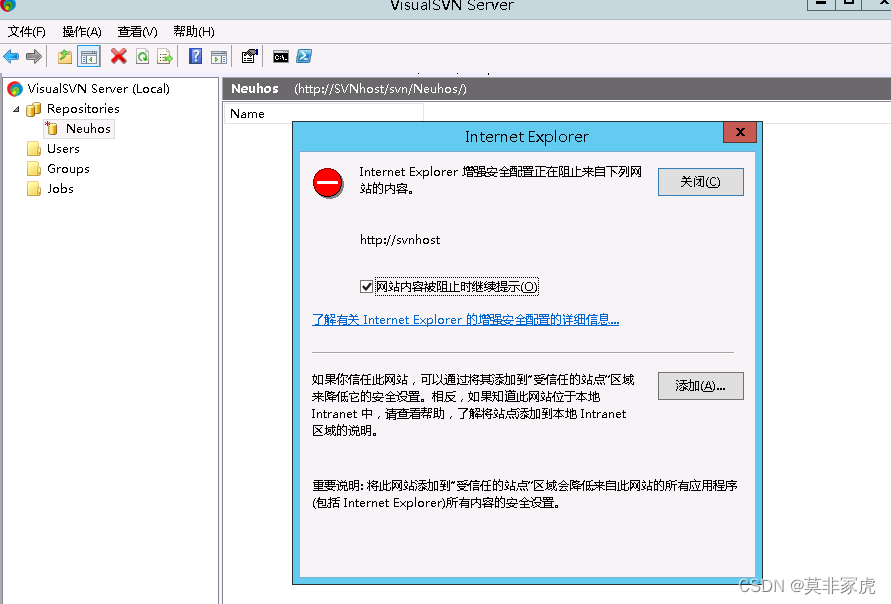This screenshot has height=604, width=891.
Task: Open the Help icon in the toolbar
Action: (x=194, y=56)
